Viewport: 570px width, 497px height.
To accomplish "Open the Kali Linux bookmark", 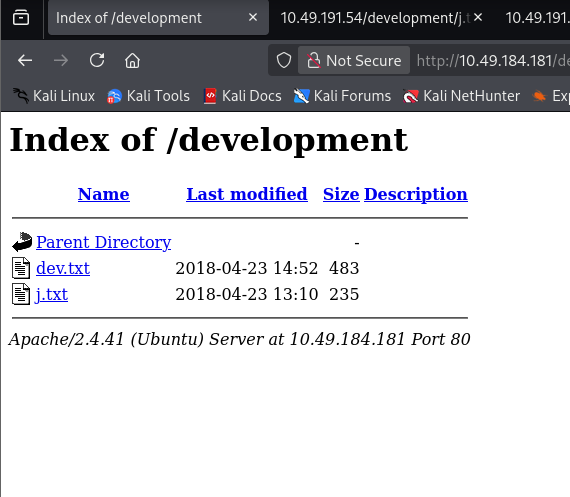I will (x=53, y=96).
